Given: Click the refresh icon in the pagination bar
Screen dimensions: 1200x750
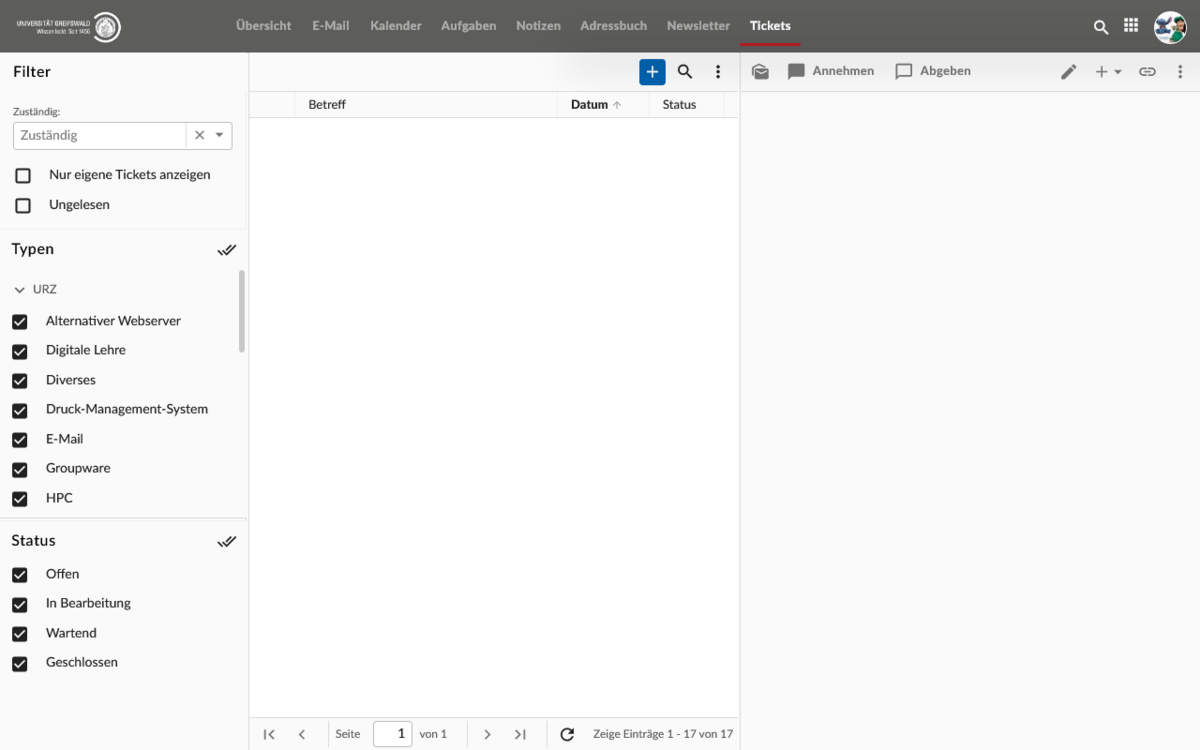Looking at the screenshot, I should coord(567,734).
